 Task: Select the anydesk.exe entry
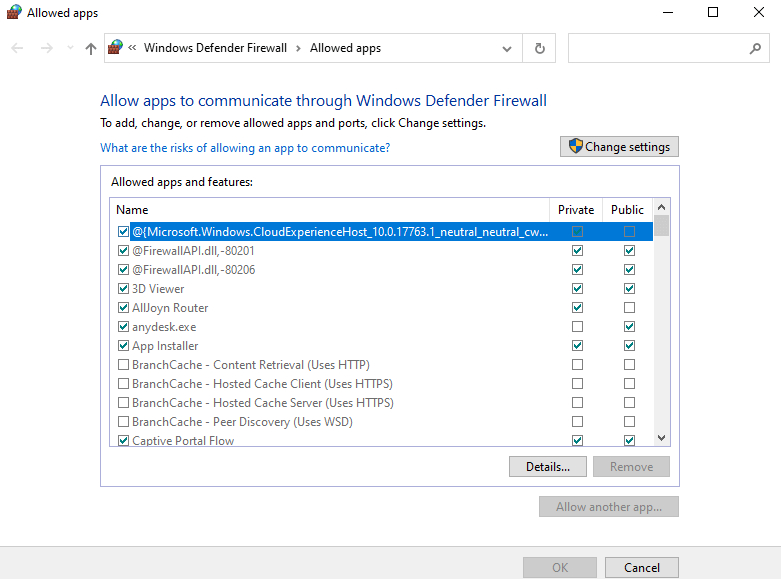click(x=164, y=326)
